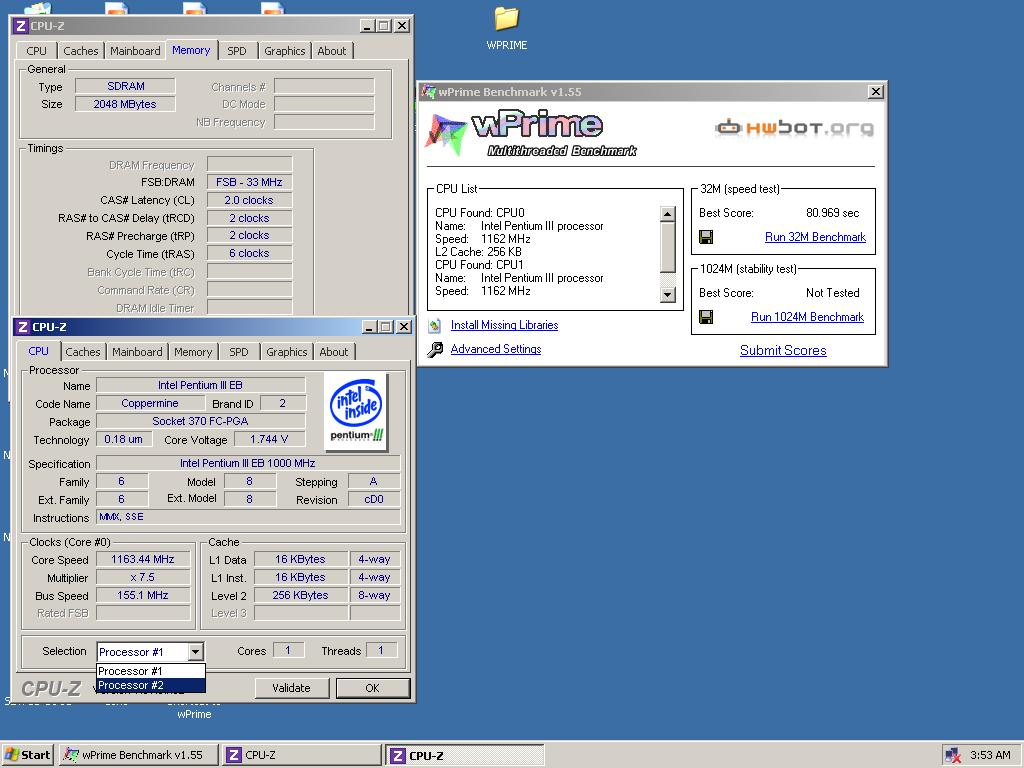This screenshot has width=1024, height=768.
Task: Click the CPU-Z title icon in Memory window
Action: coord(21,26)
